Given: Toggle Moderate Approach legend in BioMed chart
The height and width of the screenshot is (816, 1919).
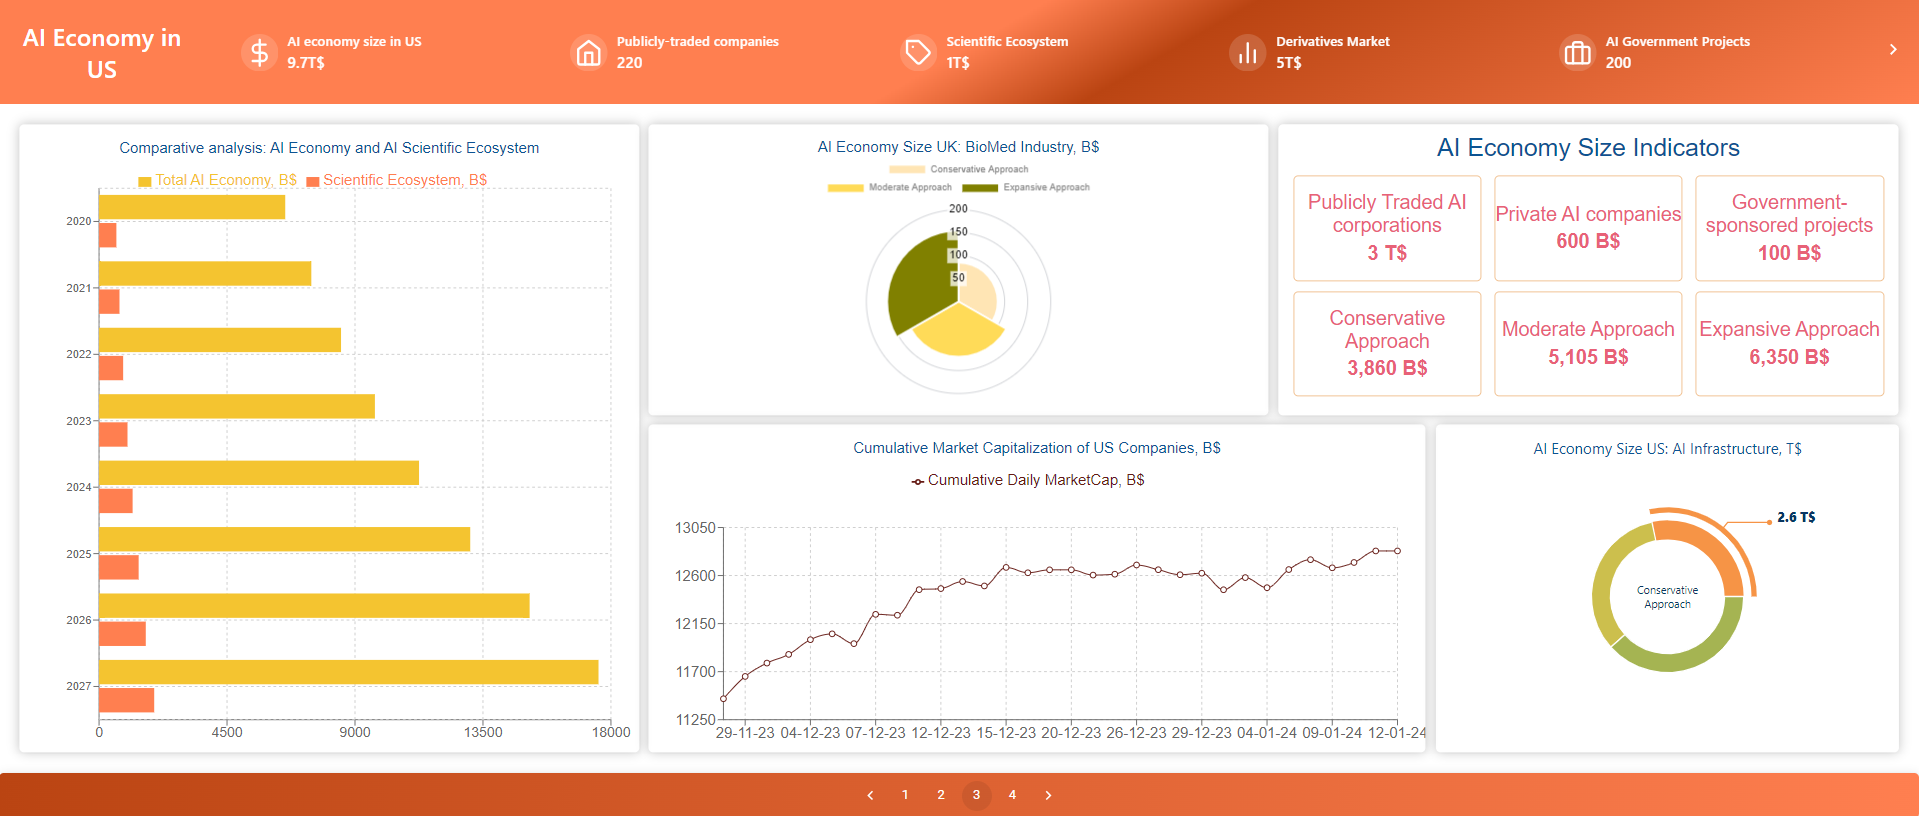Looking at the screenshot, I should [890, 187].
